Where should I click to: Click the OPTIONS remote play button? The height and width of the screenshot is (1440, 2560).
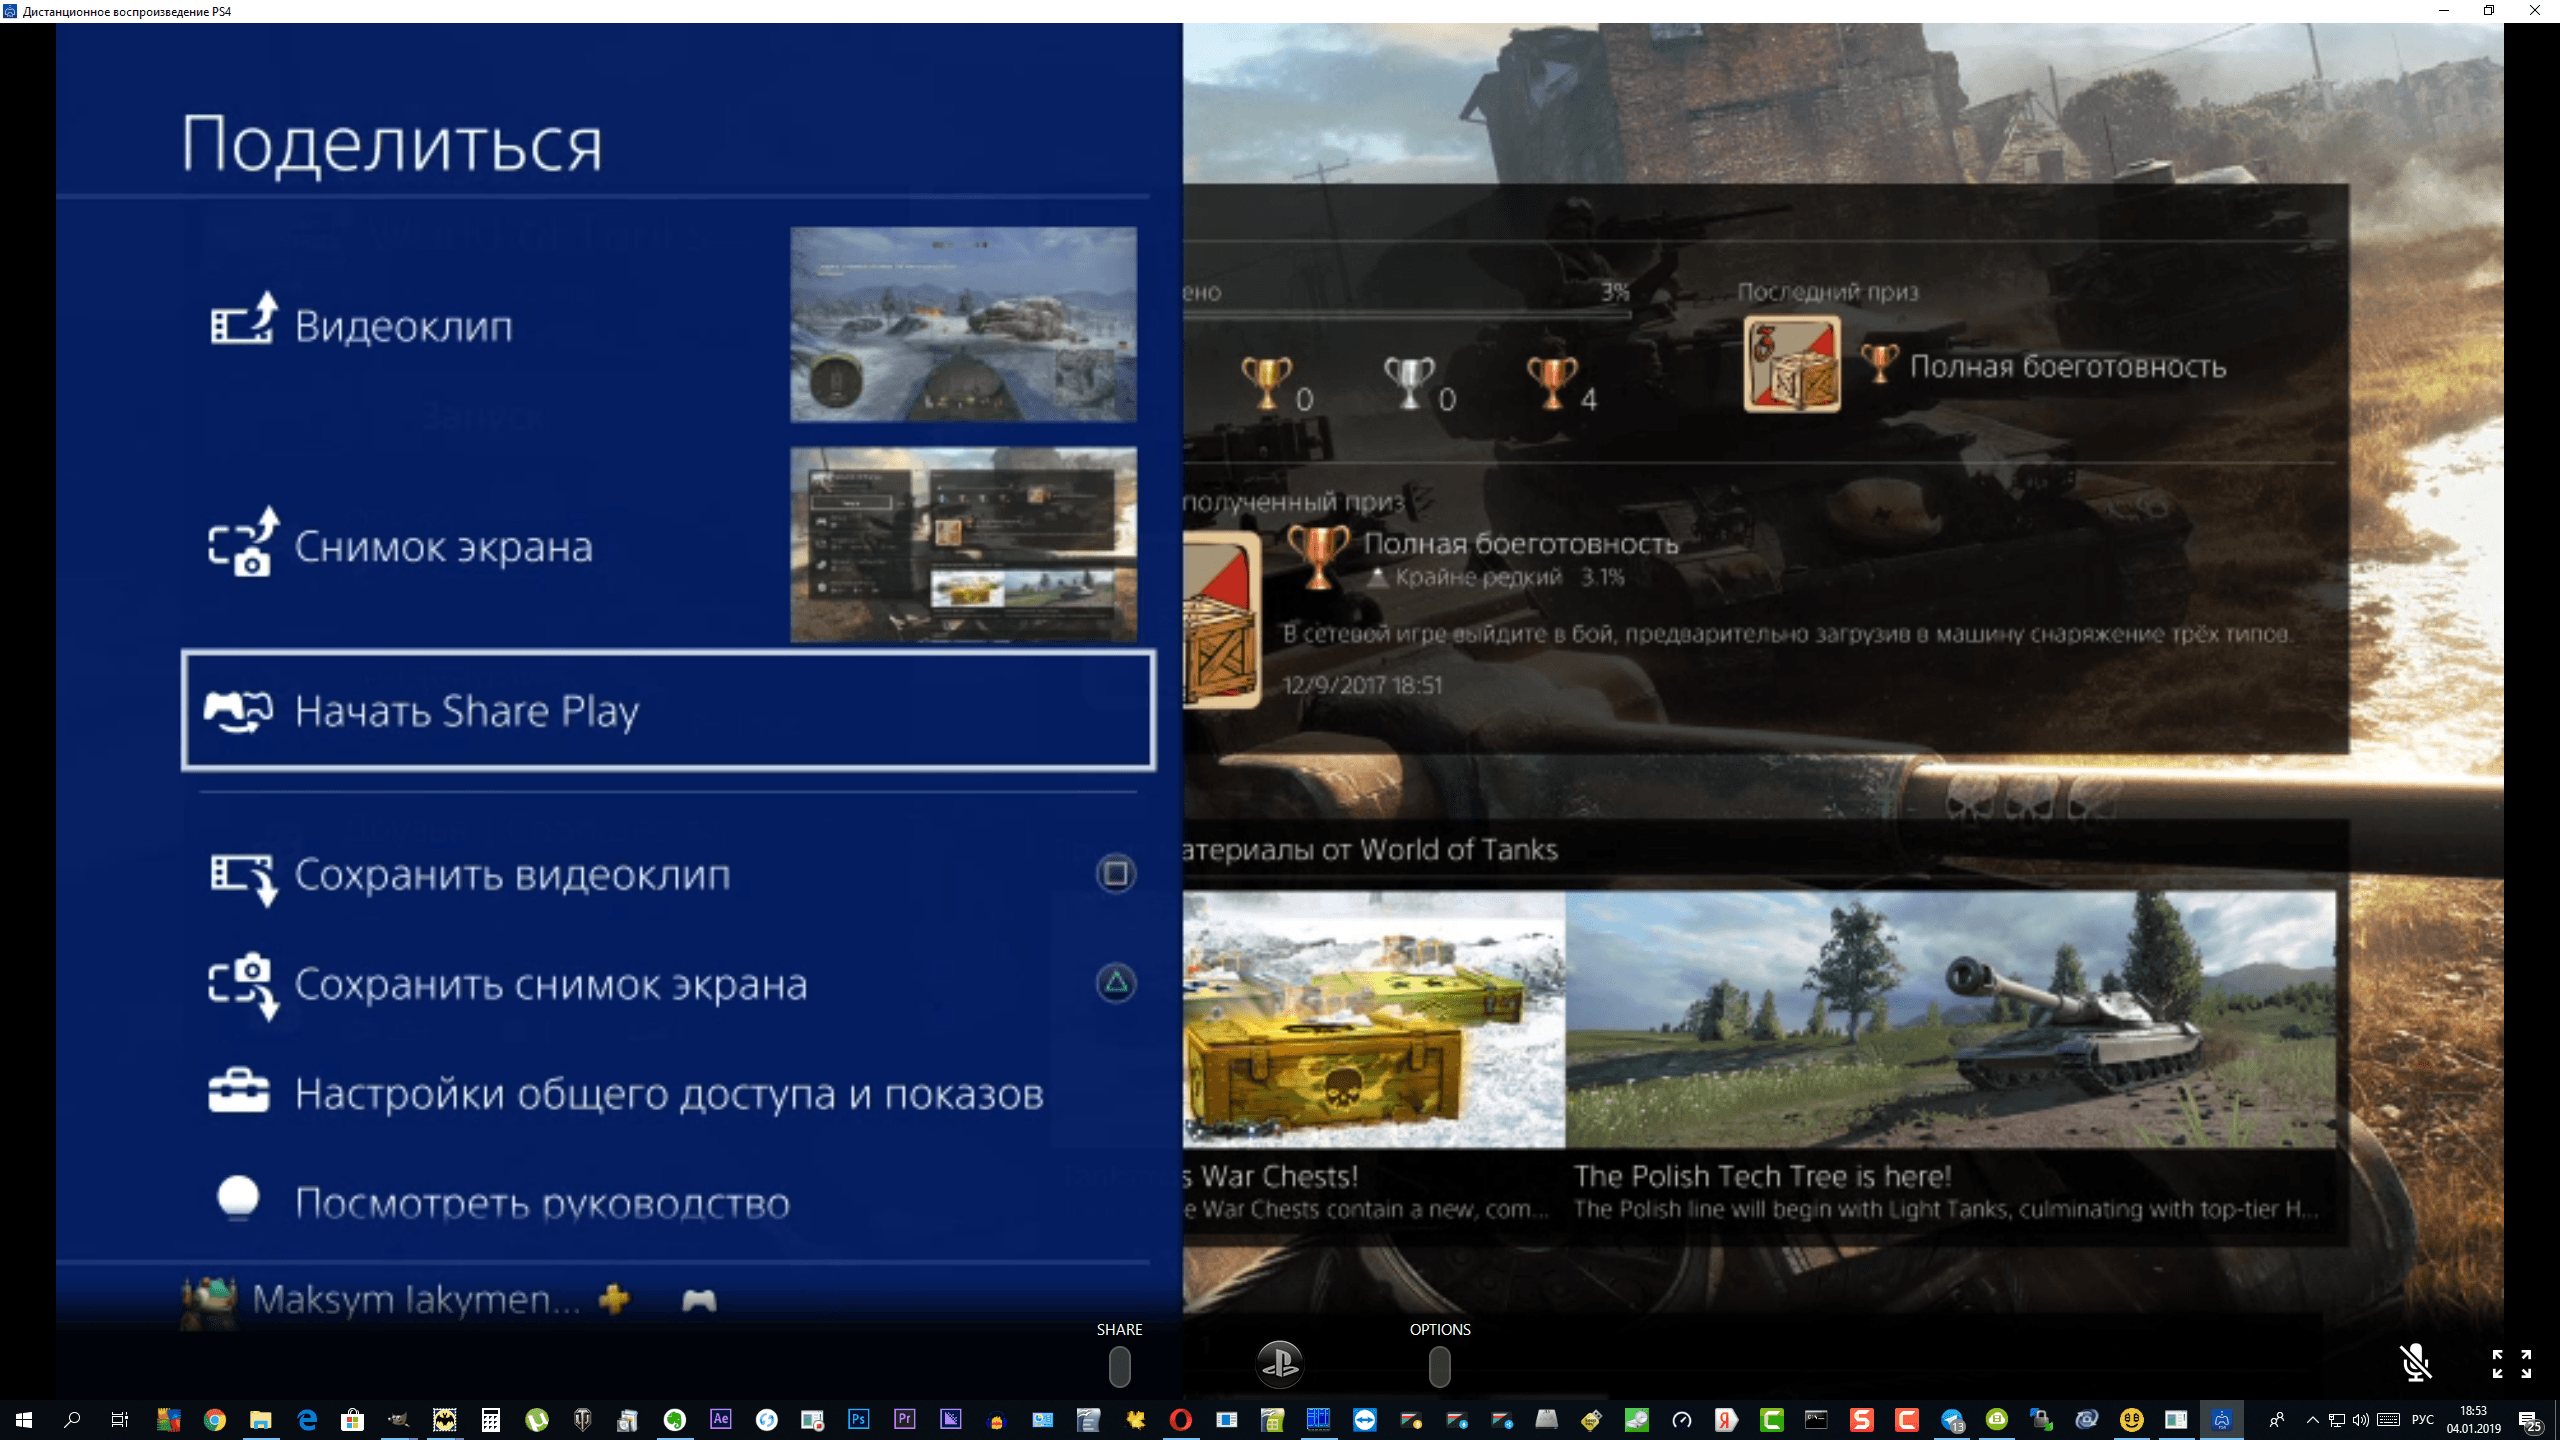(1439, 1366)
